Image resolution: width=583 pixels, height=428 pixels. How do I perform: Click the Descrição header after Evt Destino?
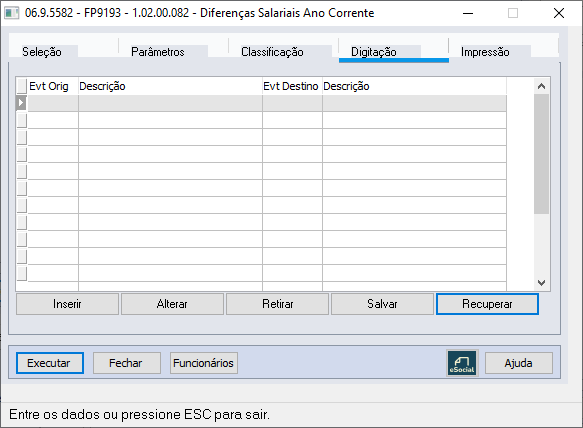[x=414, y=86]
